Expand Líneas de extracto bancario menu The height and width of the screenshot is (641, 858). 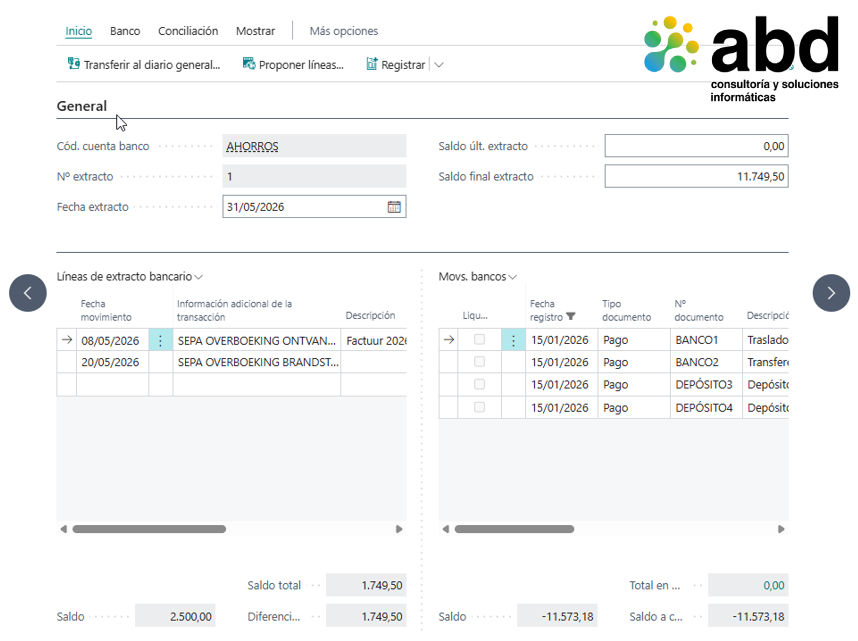point(199,277)
